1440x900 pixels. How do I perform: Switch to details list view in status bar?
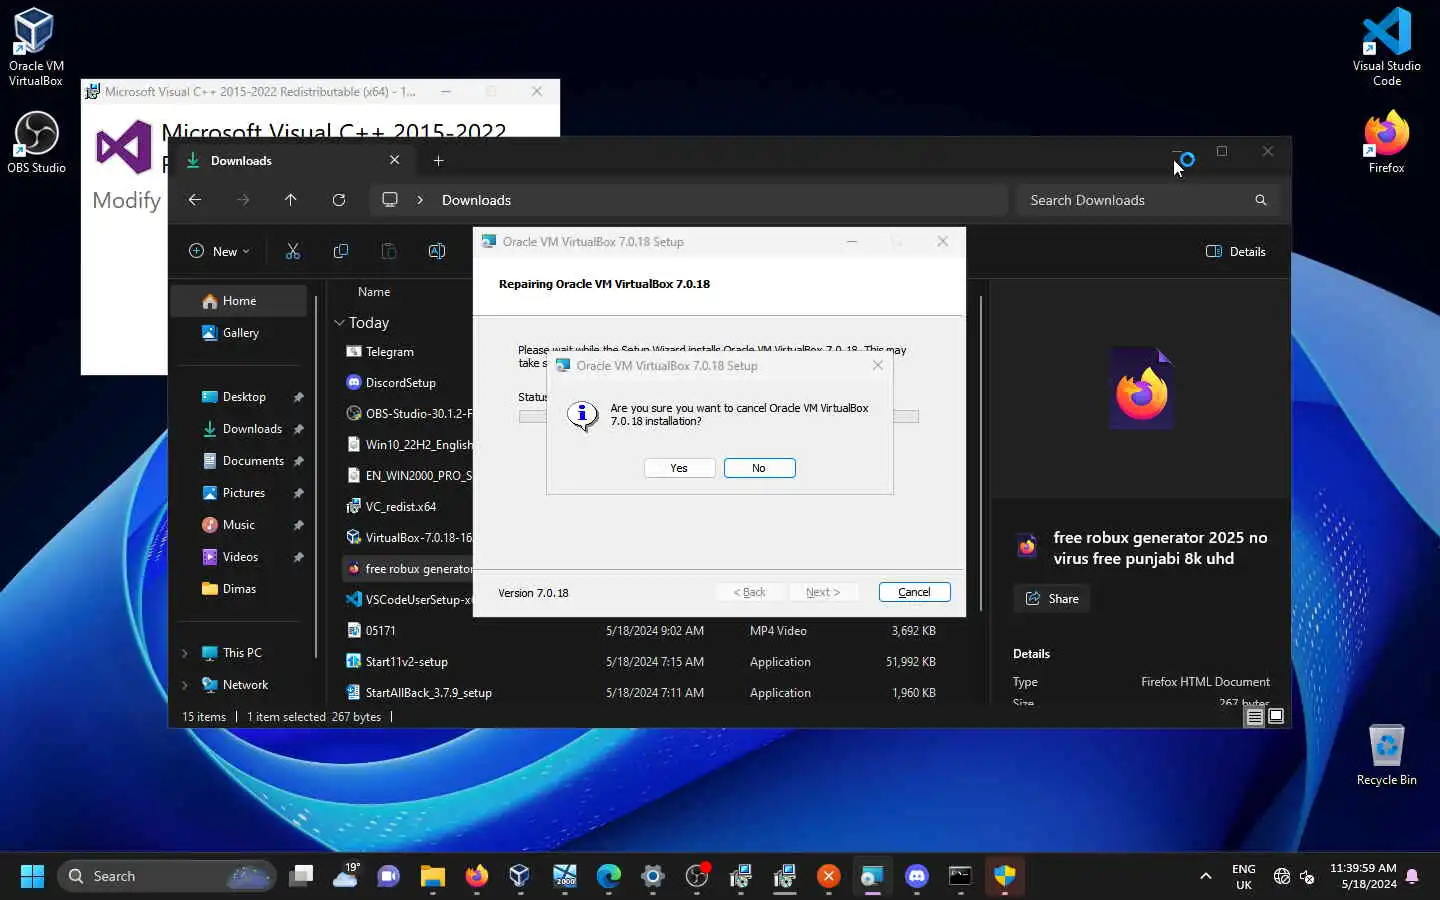[x=1254, y=716]
